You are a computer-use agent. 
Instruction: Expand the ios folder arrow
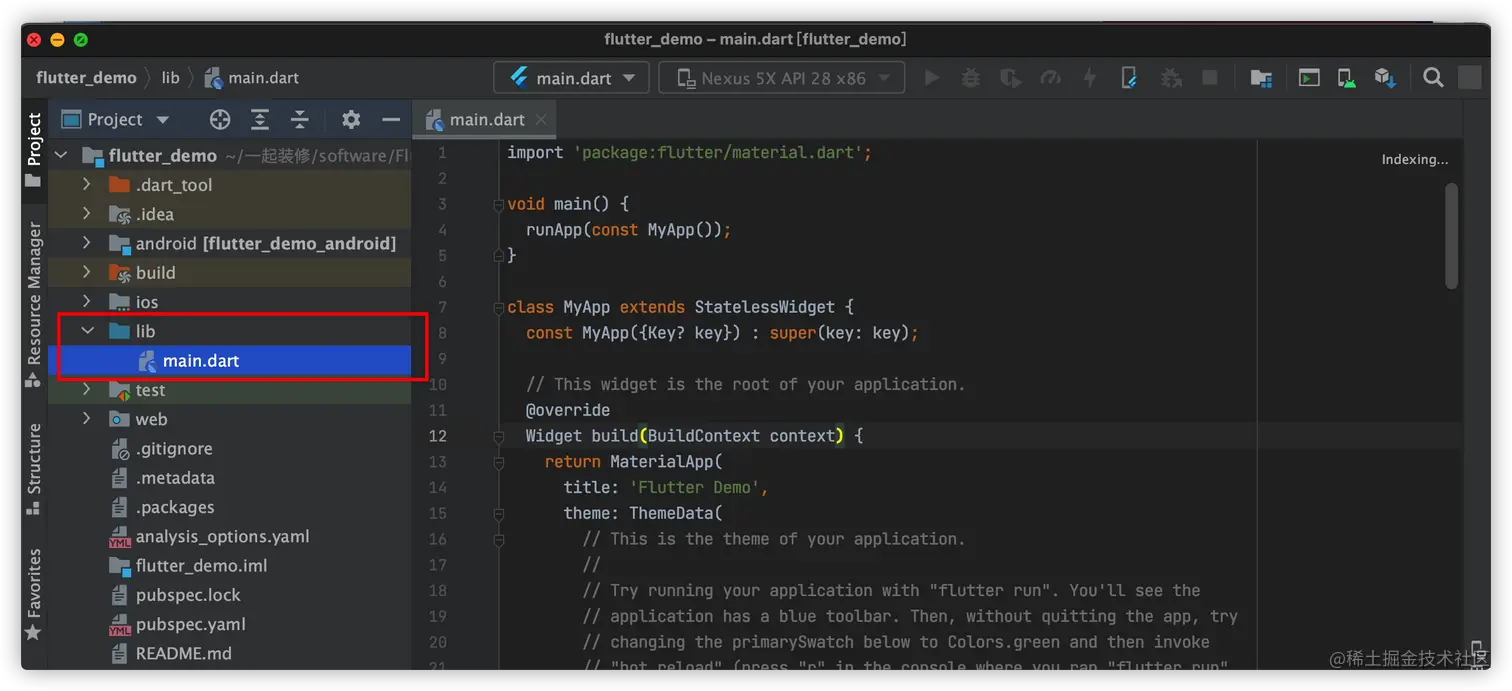pyautogui.click(x=87, y=302)
